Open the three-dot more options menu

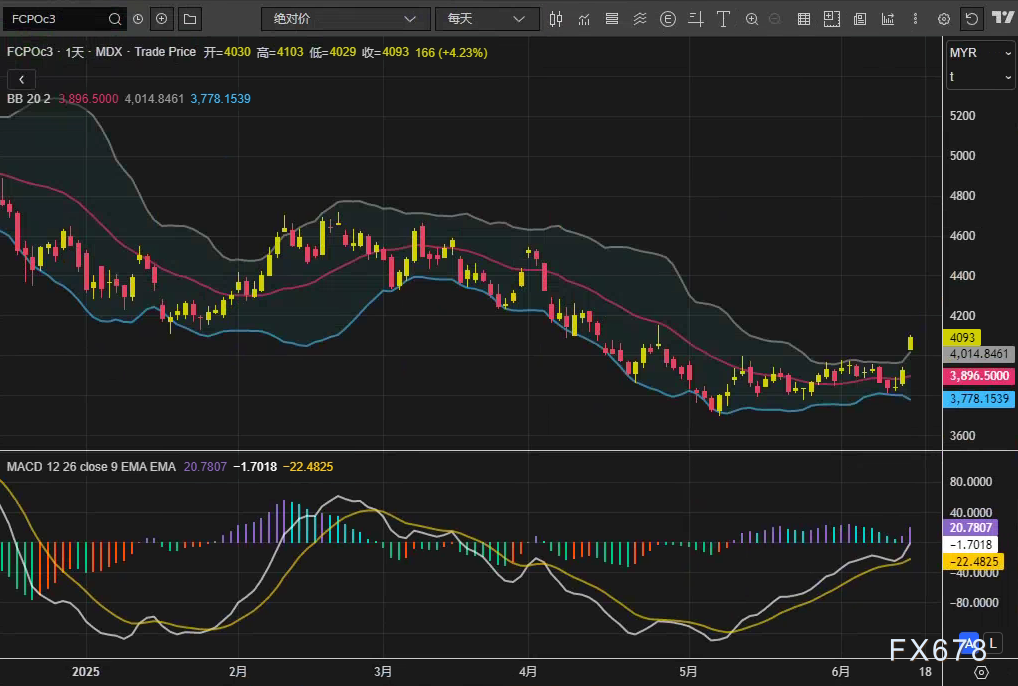tap(913, 19)
